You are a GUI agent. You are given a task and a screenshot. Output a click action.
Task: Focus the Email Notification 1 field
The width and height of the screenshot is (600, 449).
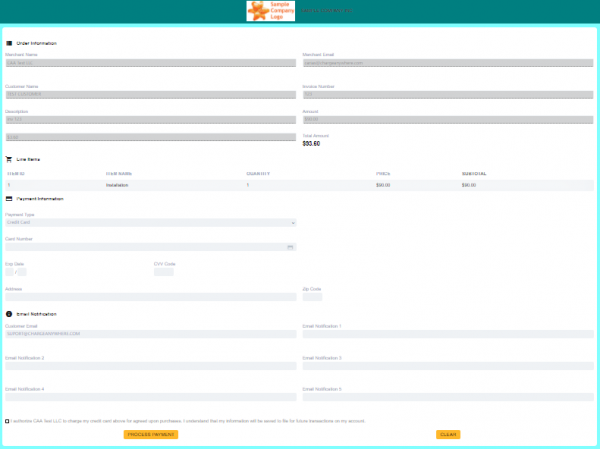click(448, 334)
